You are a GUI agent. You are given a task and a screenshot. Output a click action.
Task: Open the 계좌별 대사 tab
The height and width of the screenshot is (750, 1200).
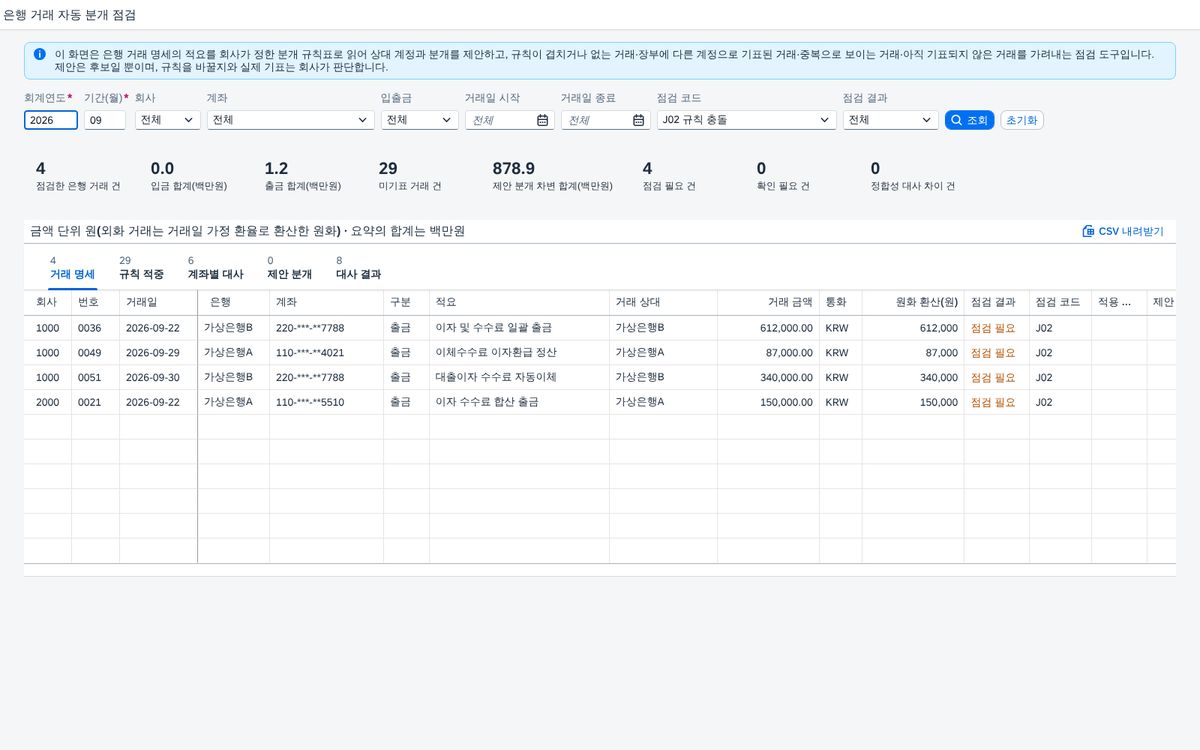pos(215,268)
